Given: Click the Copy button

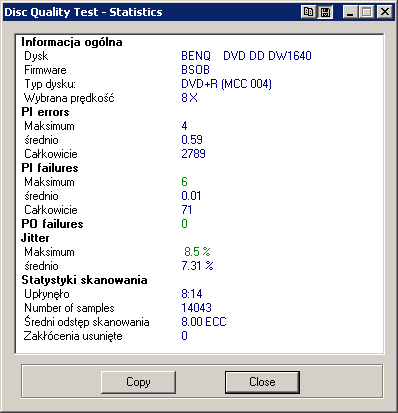Looking at the screenshot, I should (138, 382).
